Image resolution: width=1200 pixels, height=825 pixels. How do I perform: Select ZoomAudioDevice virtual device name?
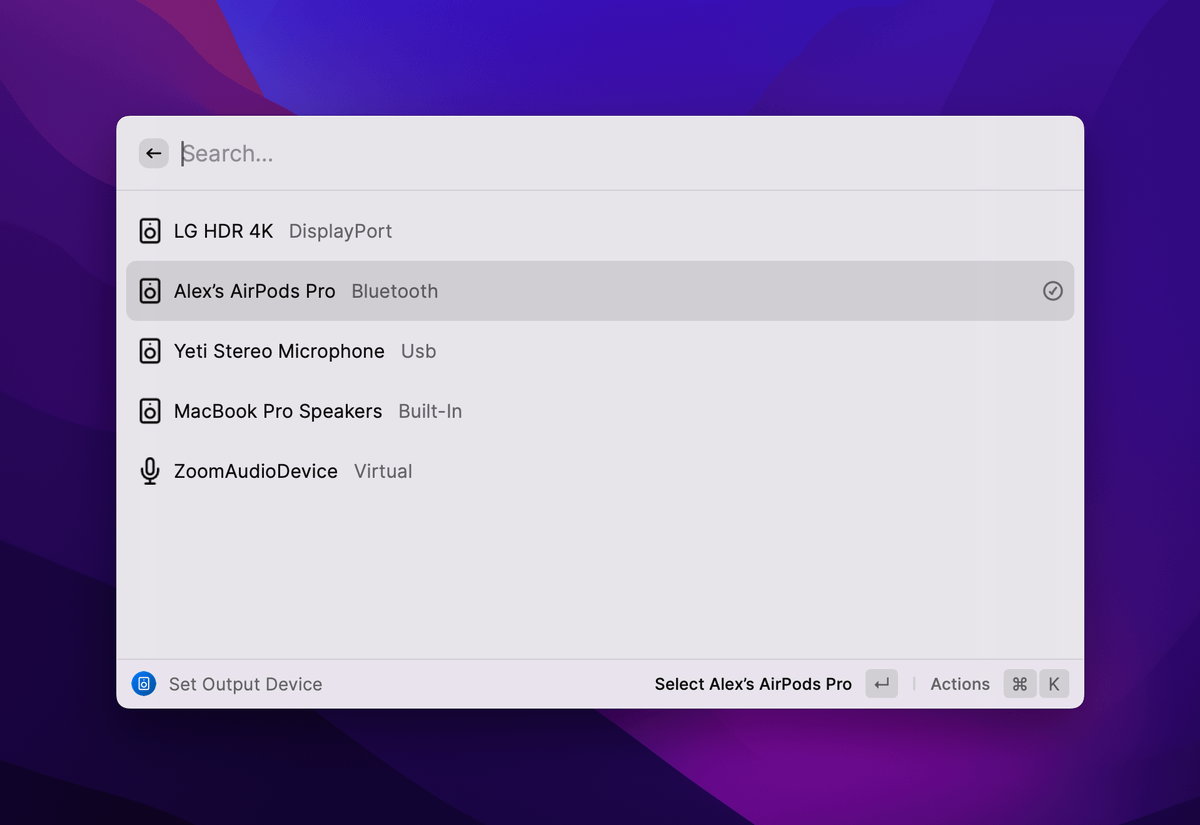[x=256, y=471]
